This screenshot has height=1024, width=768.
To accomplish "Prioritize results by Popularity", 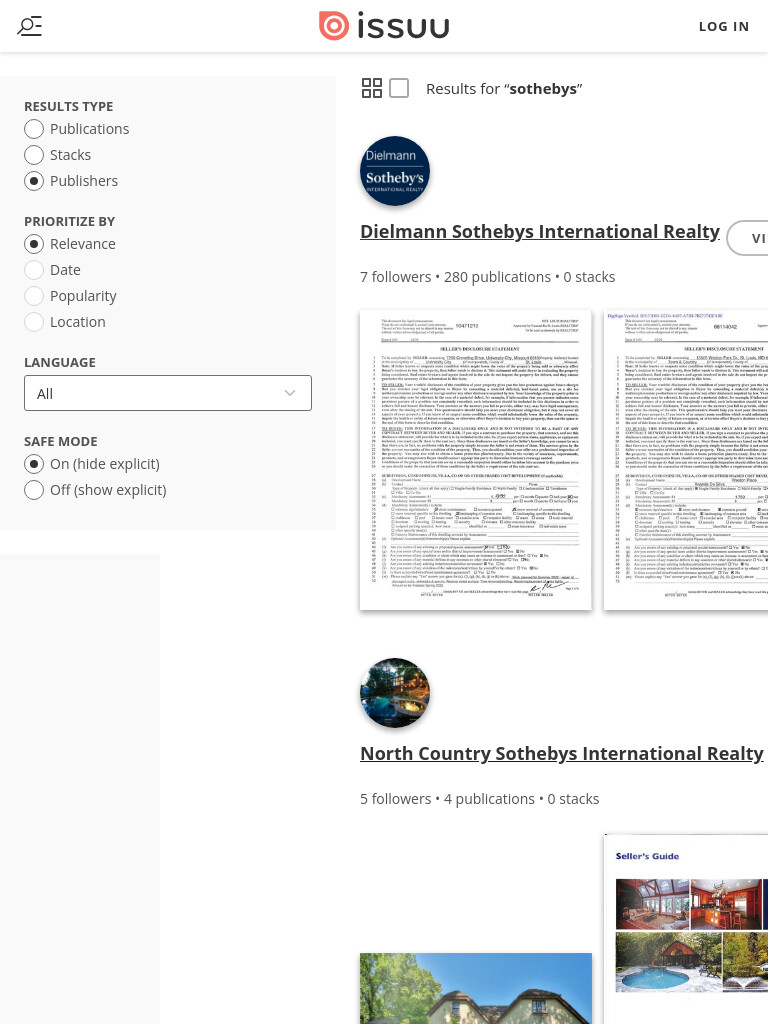I will (x=70, y=296).
